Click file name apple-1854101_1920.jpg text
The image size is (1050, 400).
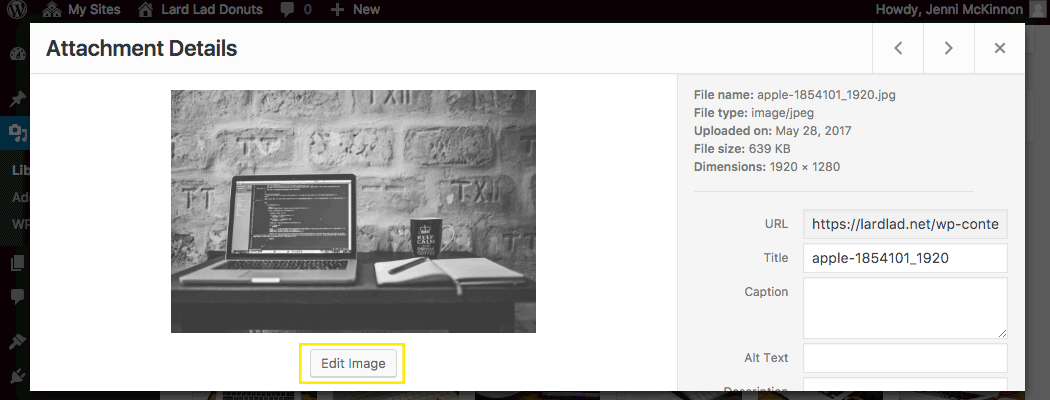[795, 95]
